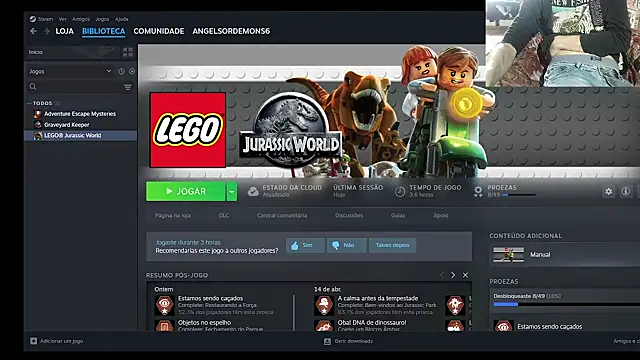Screen dimensions: 640x360
Task: Open the Manual thumbnail
Action: click(x=508, y=254)
